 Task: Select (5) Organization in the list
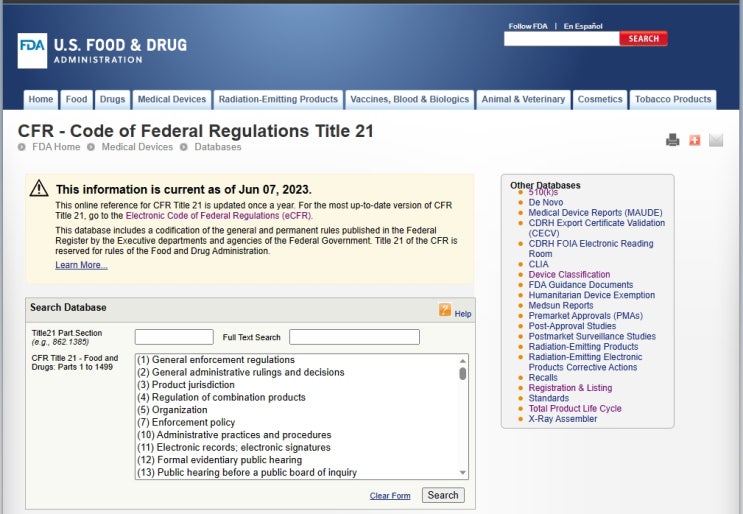tap(297, 410)
